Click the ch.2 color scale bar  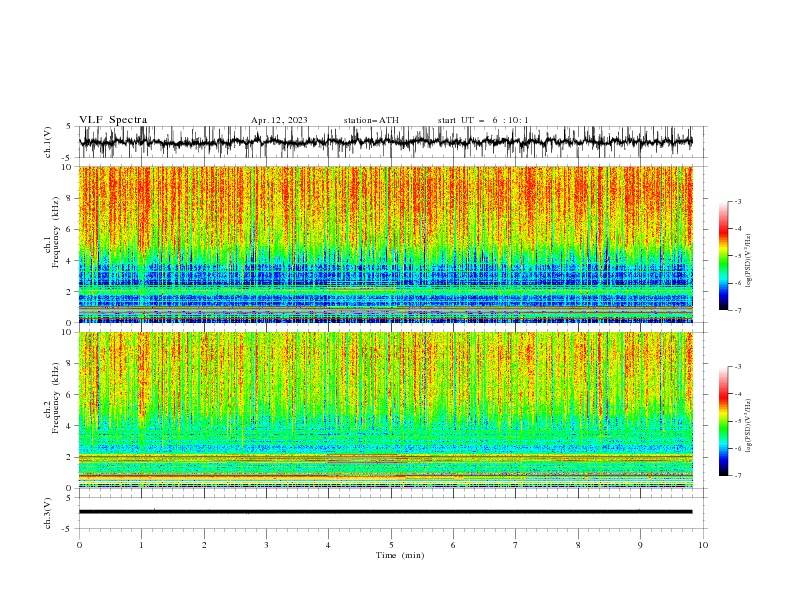point(724,421)
